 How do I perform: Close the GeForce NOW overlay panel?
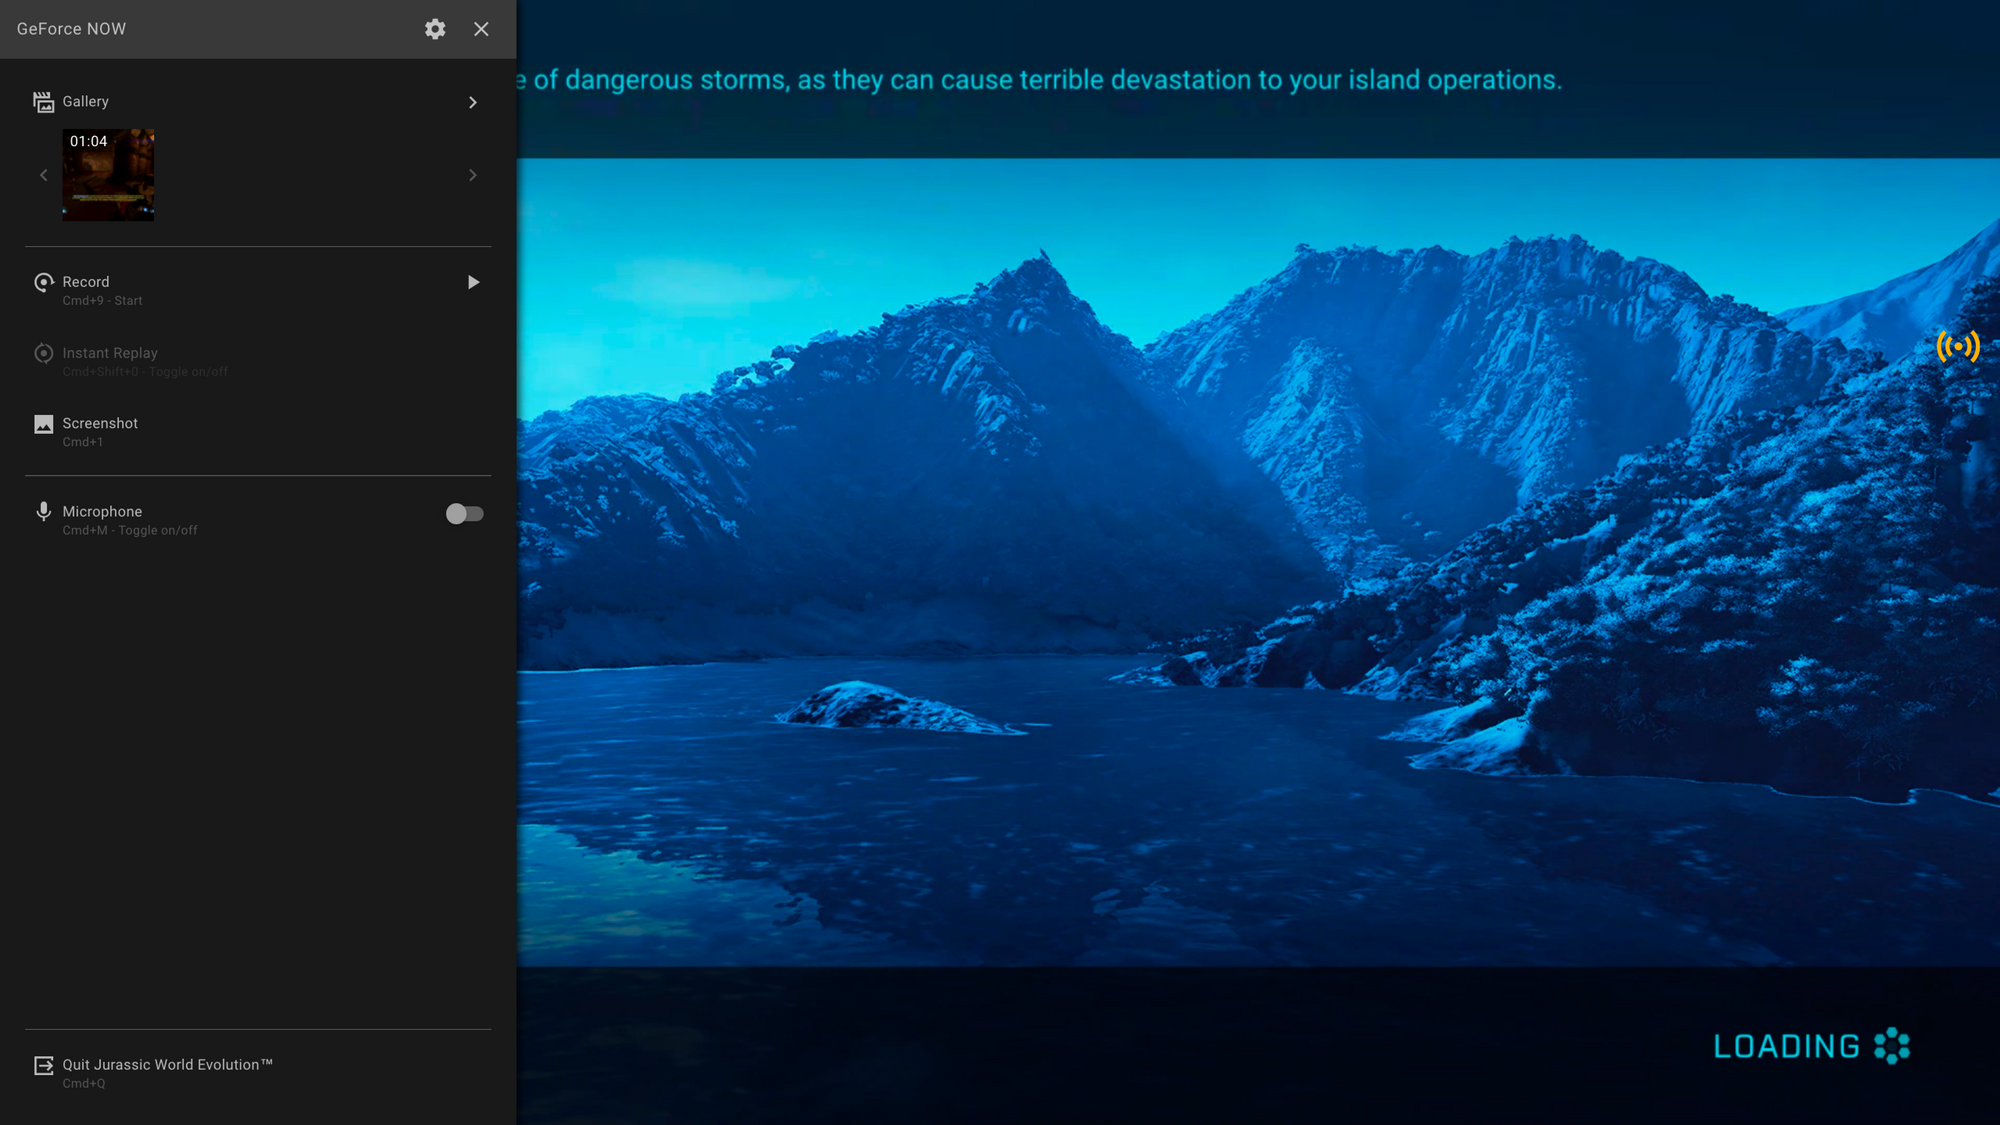click(x=481, y=29)
